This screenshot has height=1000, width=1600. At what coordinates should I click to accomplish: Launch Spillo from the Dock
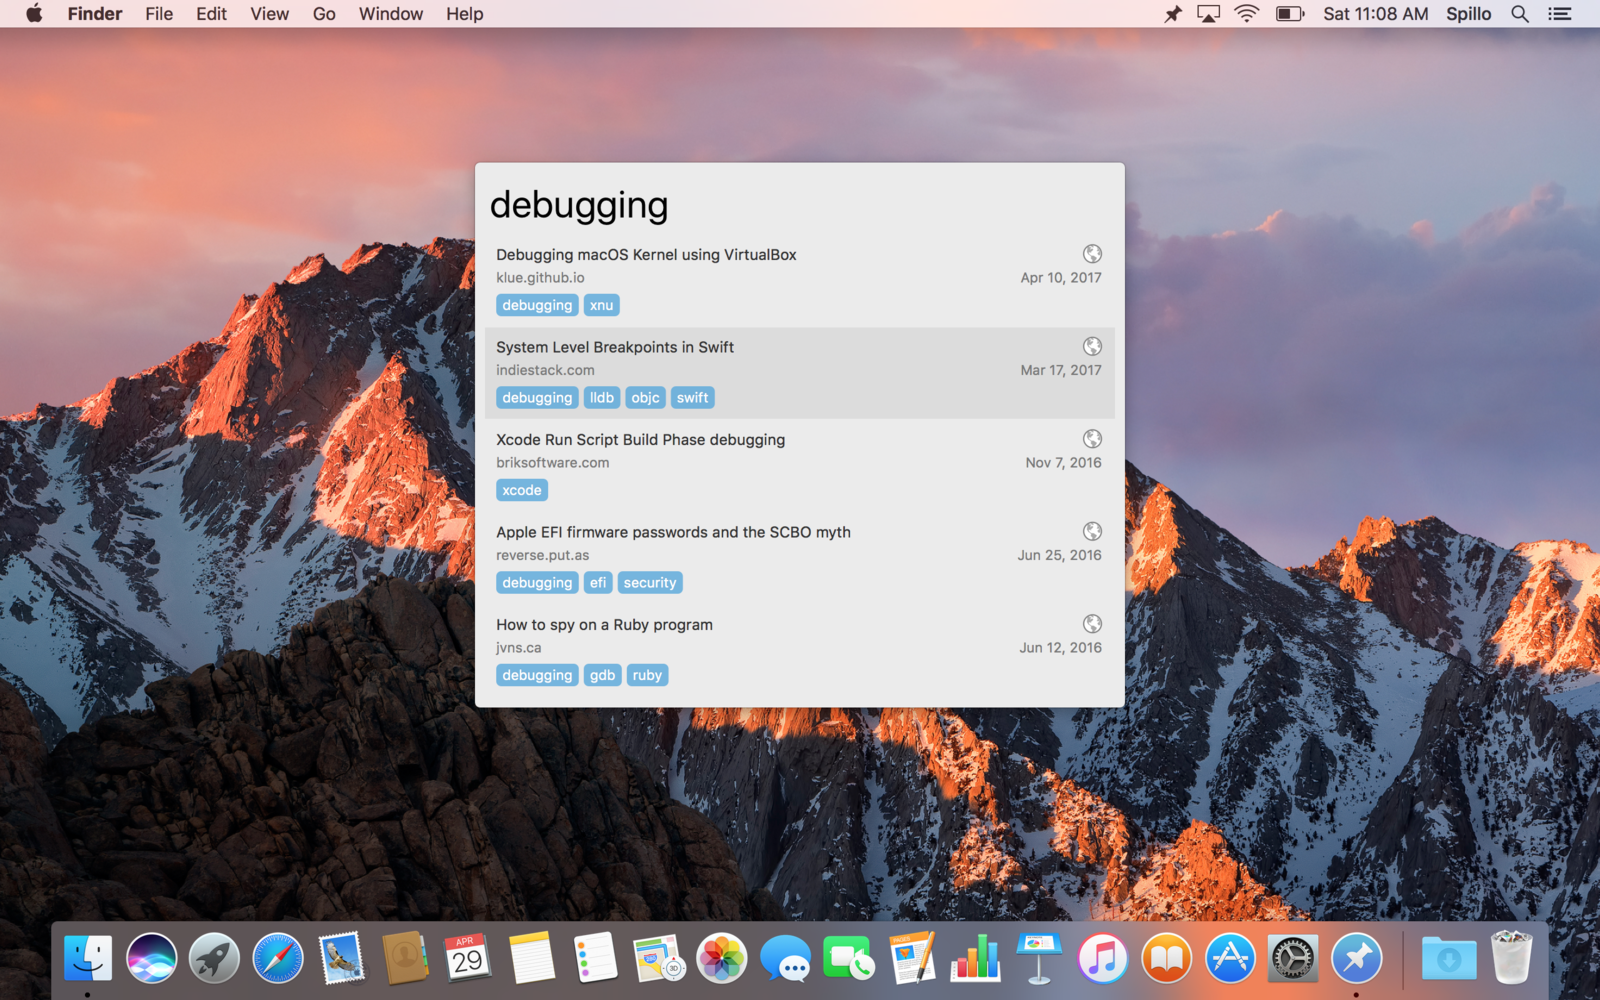point(1356,959)
